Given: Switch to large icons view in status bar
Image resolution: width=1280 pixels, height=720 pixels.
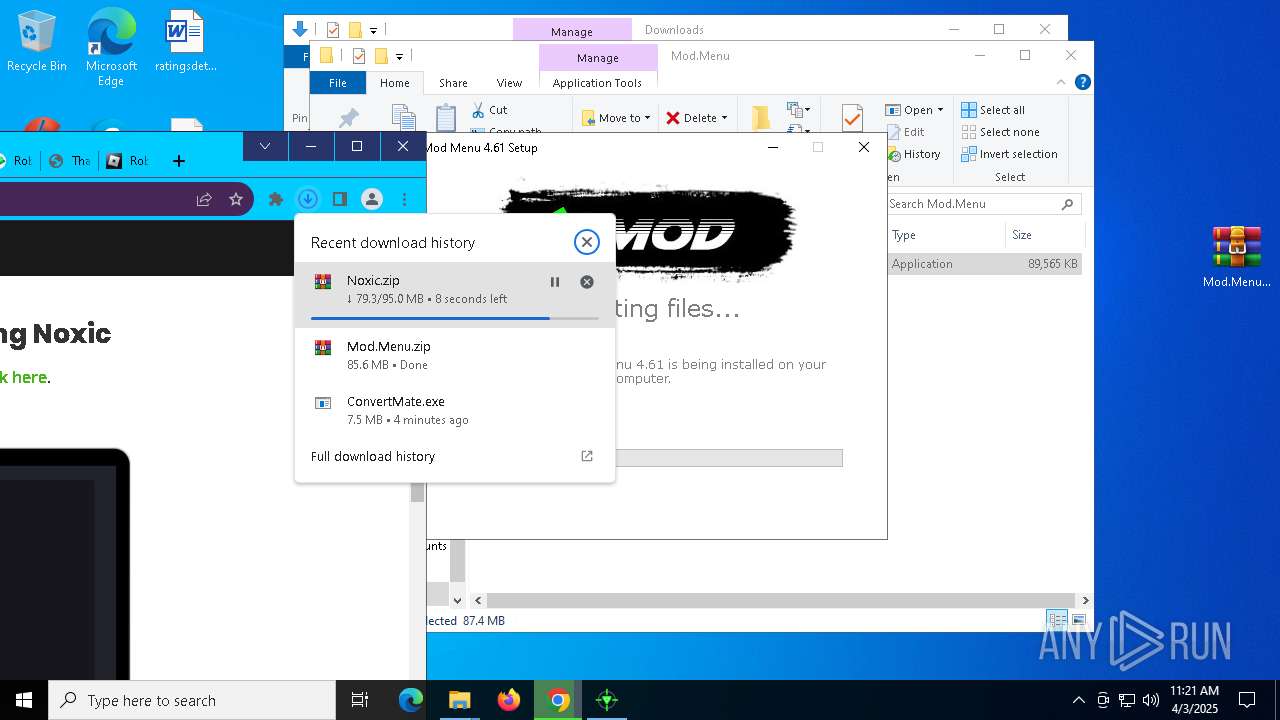Looking at the screenshot, I should (x=1079, y=620).
